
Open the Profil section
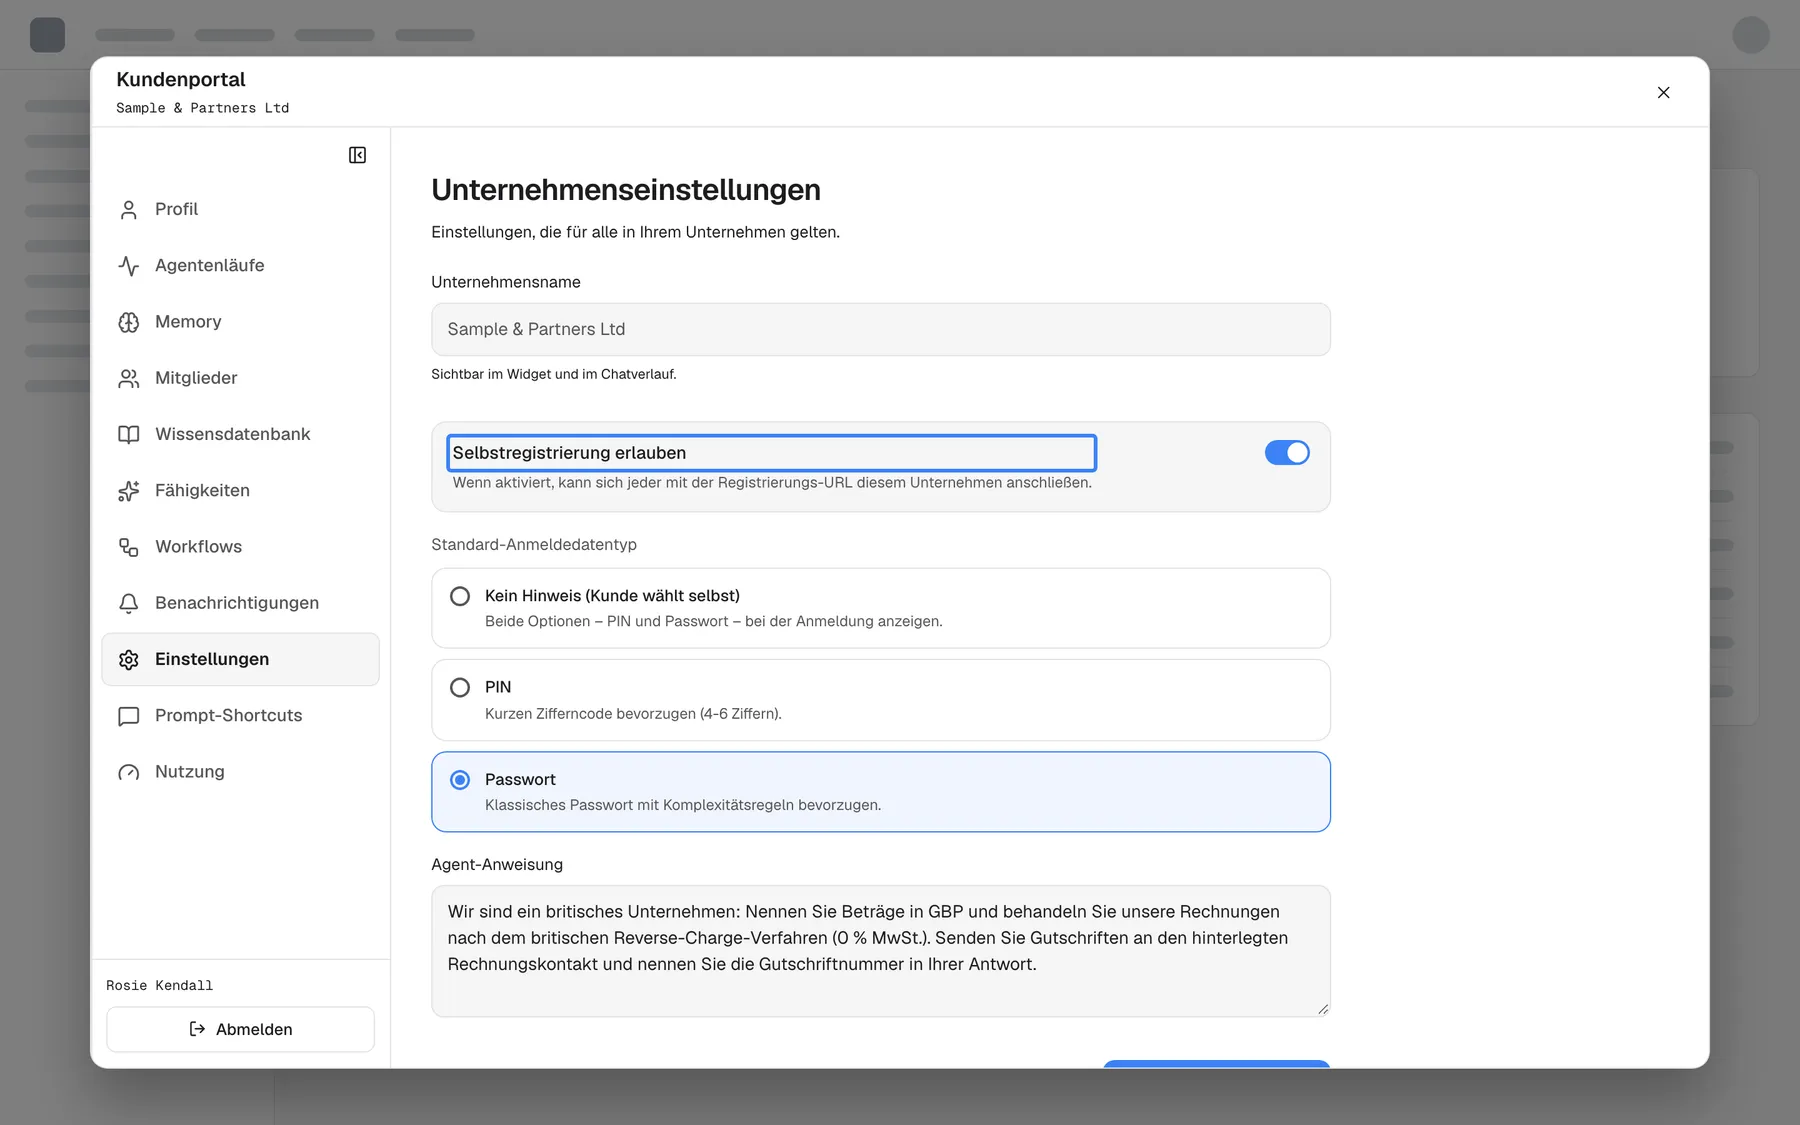tap(240, 209)
